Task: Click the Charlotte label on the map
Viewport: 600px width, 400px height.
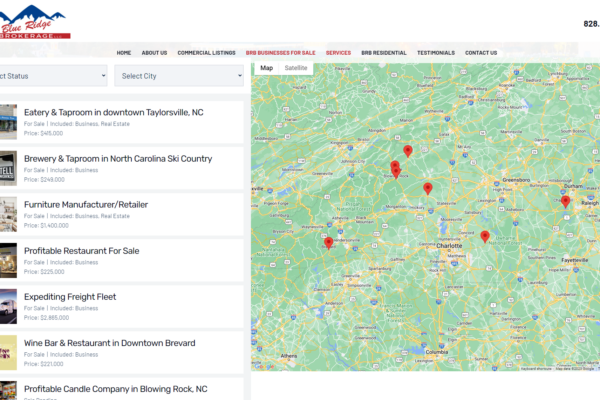Action: [x=449, y=245]
